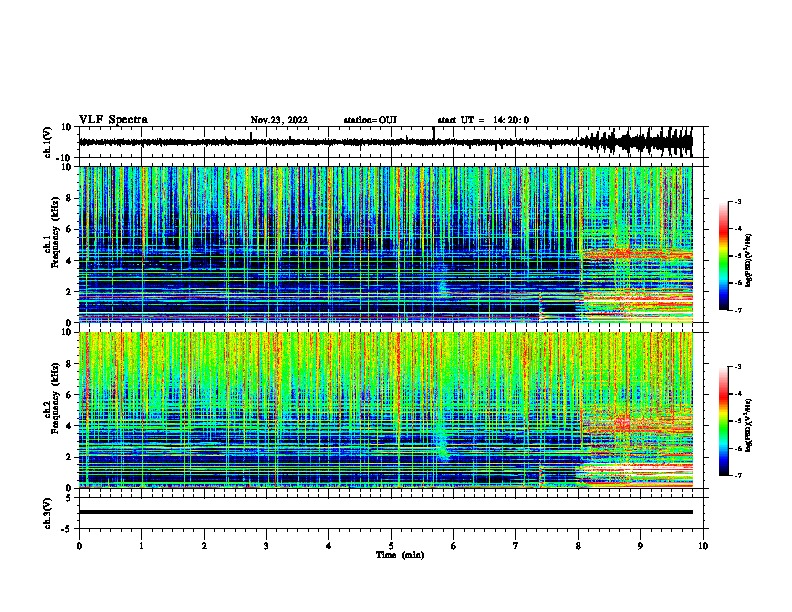Click the 2 kHz tick on ch.2 frequency axis
Screen dimensions: 792x612
(x=69, y=457)
